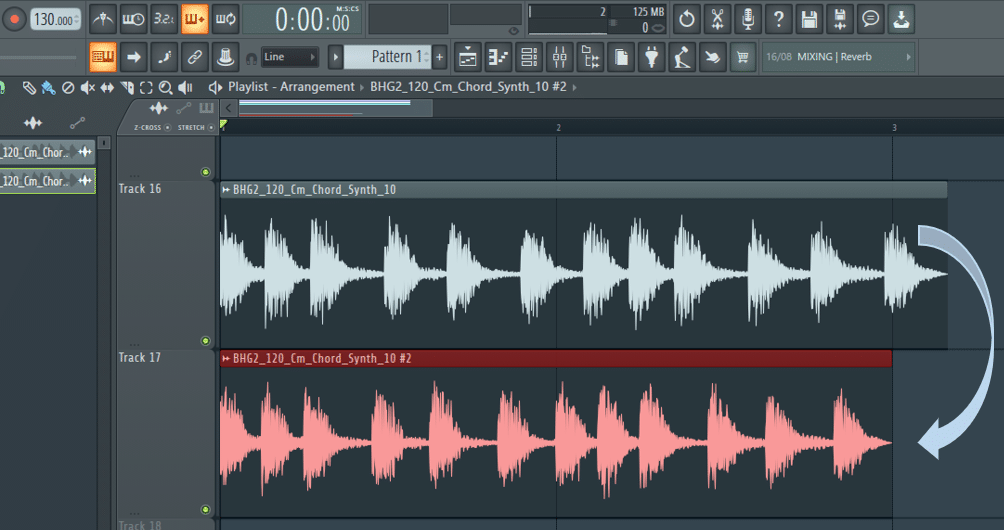1004x530 pixels.
Task: Expand the Pattern 1 selector arrow
Action: click(x=336, y=58)
